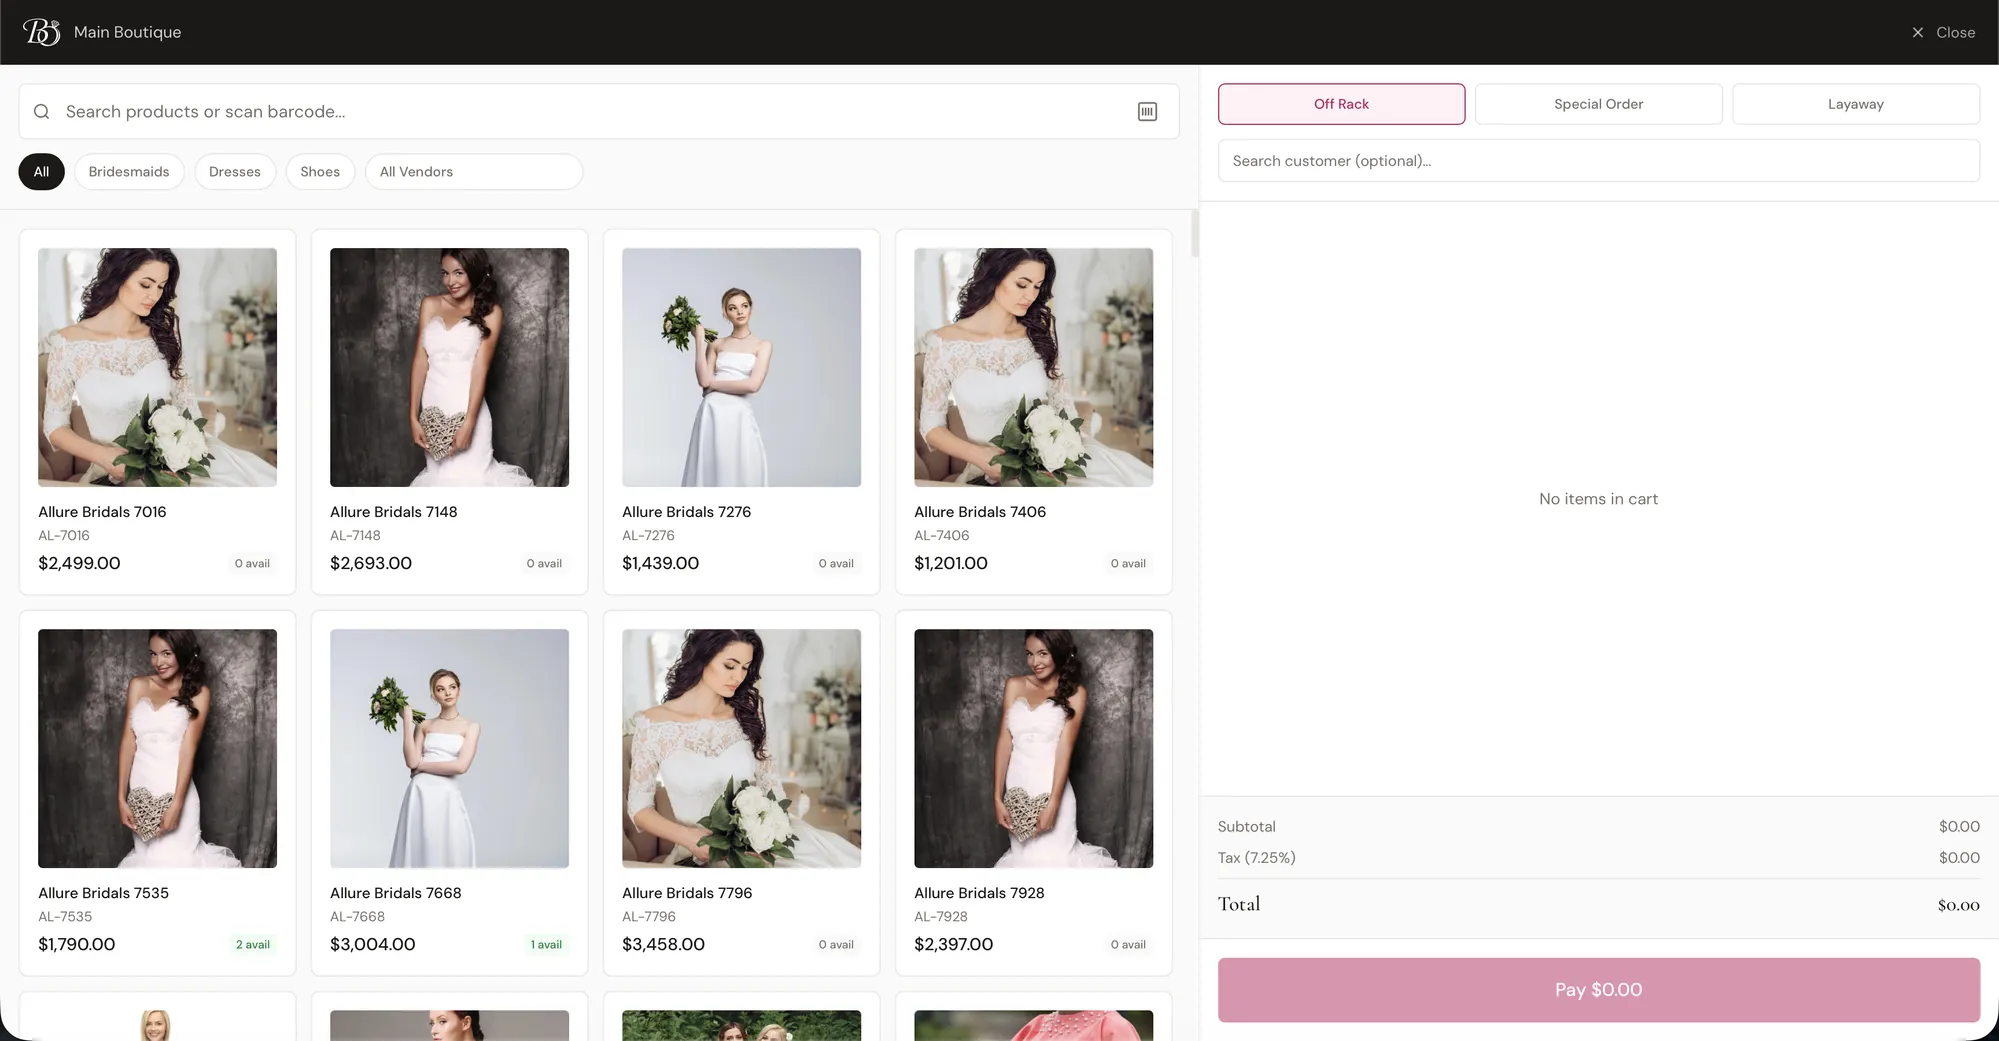Pick the Allure Bridals 7276 dress image
The width and height of the screenshot is (1999, 1041).
[741, 368]
